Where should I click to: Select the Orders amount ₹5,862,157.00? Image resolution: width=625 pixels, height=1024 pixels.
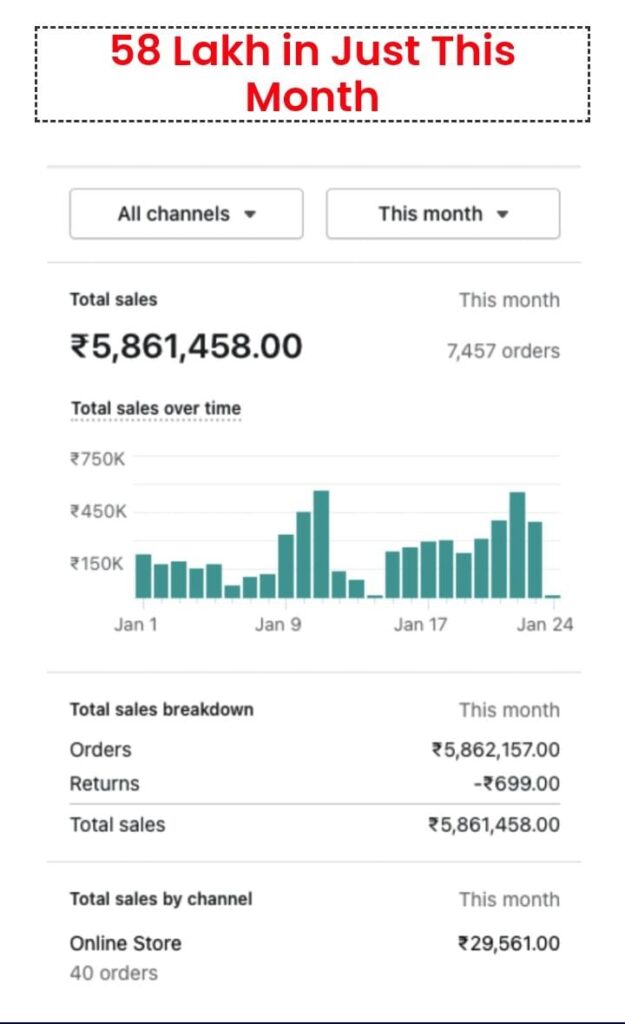pos(495,750)
